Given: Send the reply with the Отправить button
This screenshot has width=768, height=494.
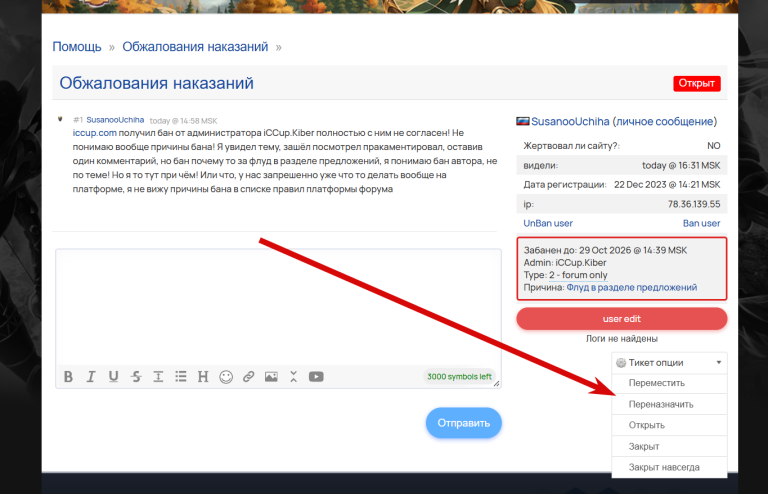Looking at the screenshot, I should (463, 423).
